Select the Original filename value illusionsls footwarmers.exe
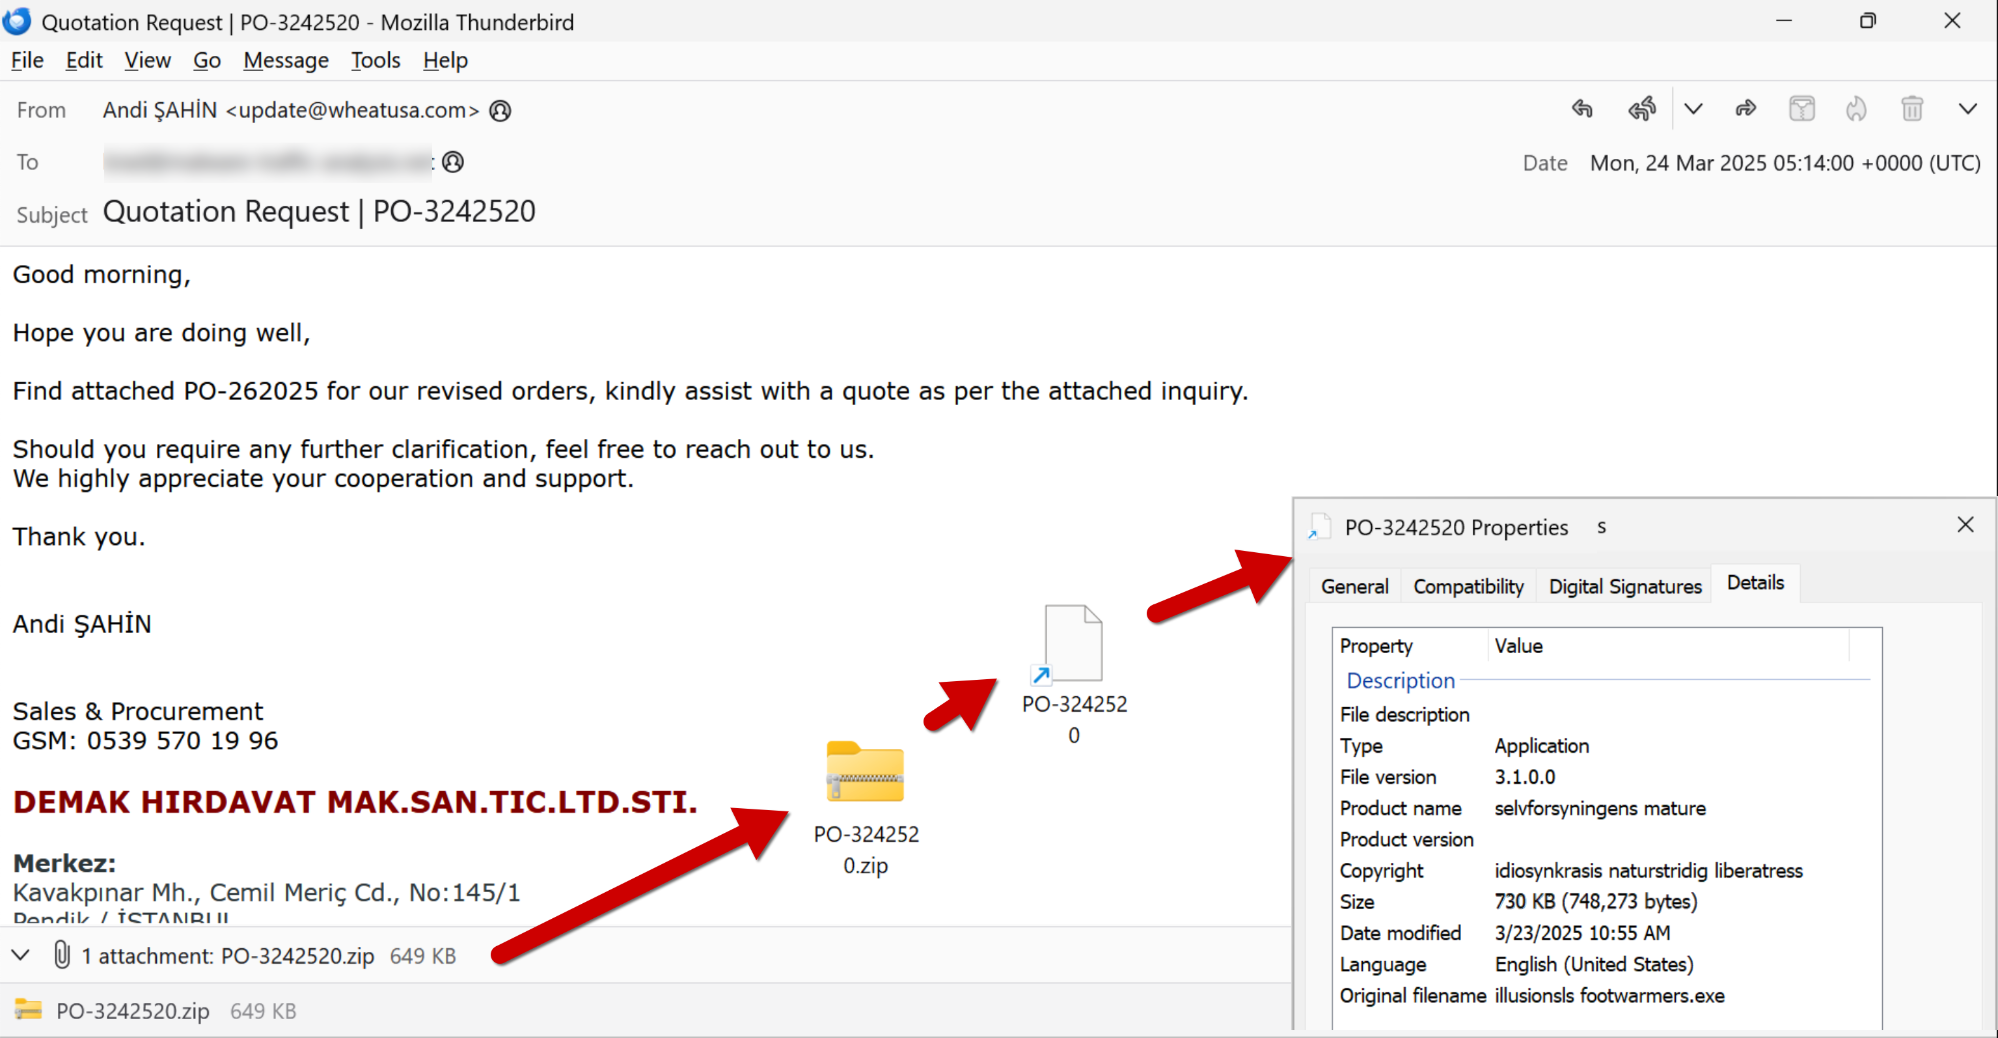1998x1038 pixels. [1609, 996]
